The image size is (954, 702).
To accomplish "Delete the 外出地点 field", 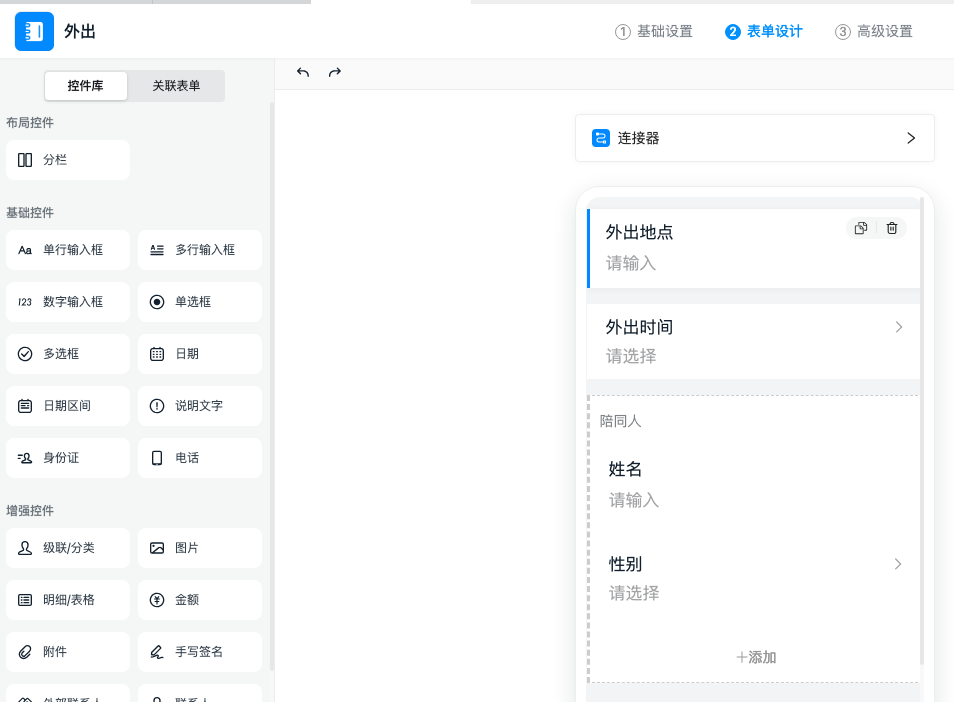I will pos(892,228).
